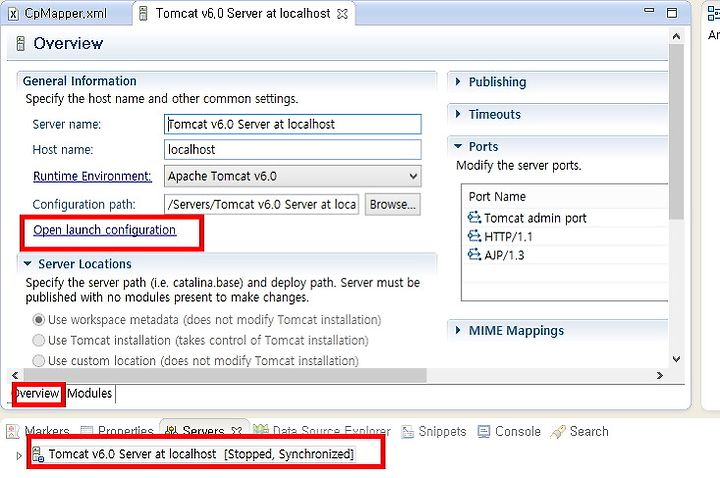Click the Properties view icon
The image size is (720, 478).
point(86,431)
